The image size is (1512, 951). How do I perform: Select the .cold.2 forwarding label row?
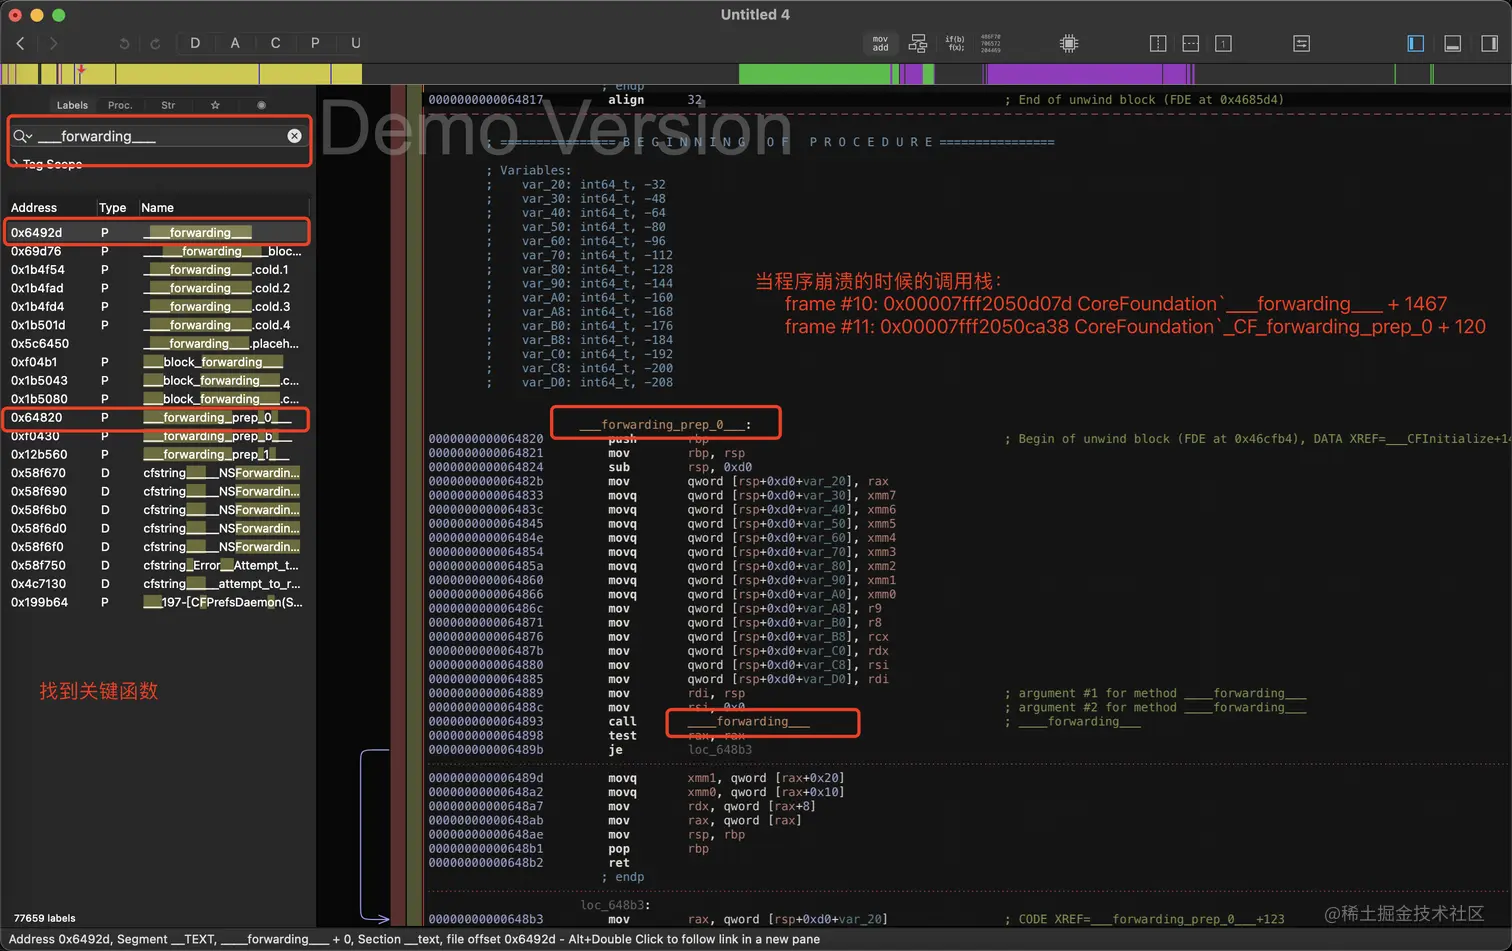(156, 288)
